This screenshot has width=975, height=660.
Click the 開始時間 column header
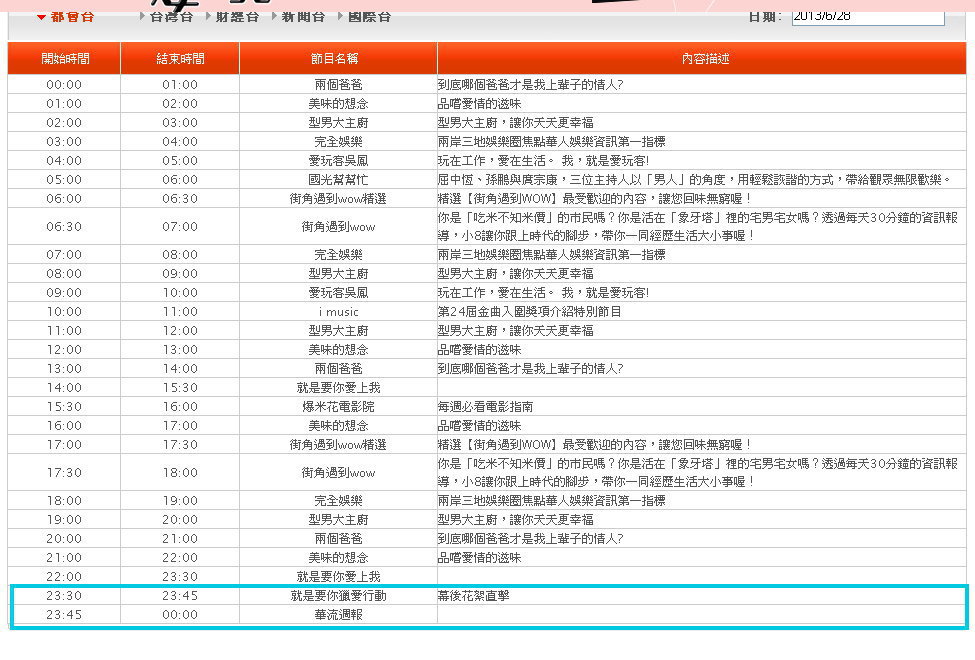[65, 58]
